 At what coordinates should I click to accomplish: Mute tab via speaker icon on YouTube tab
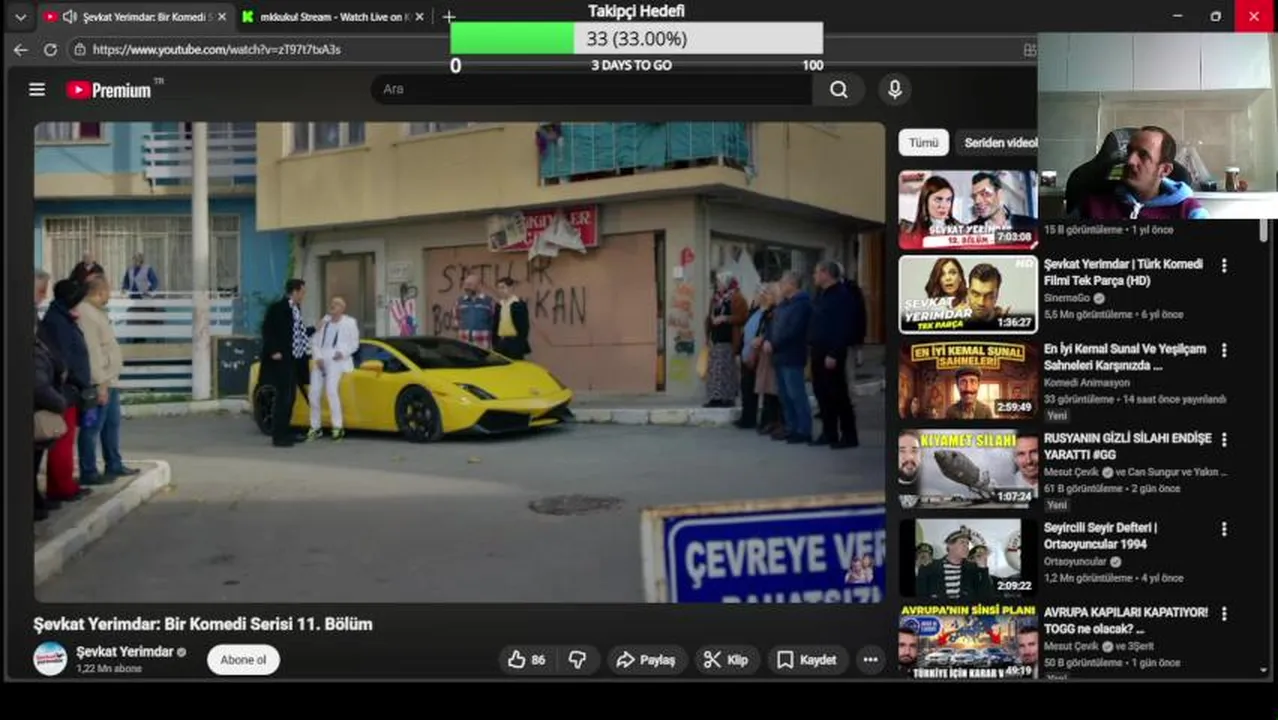(69, 17)
